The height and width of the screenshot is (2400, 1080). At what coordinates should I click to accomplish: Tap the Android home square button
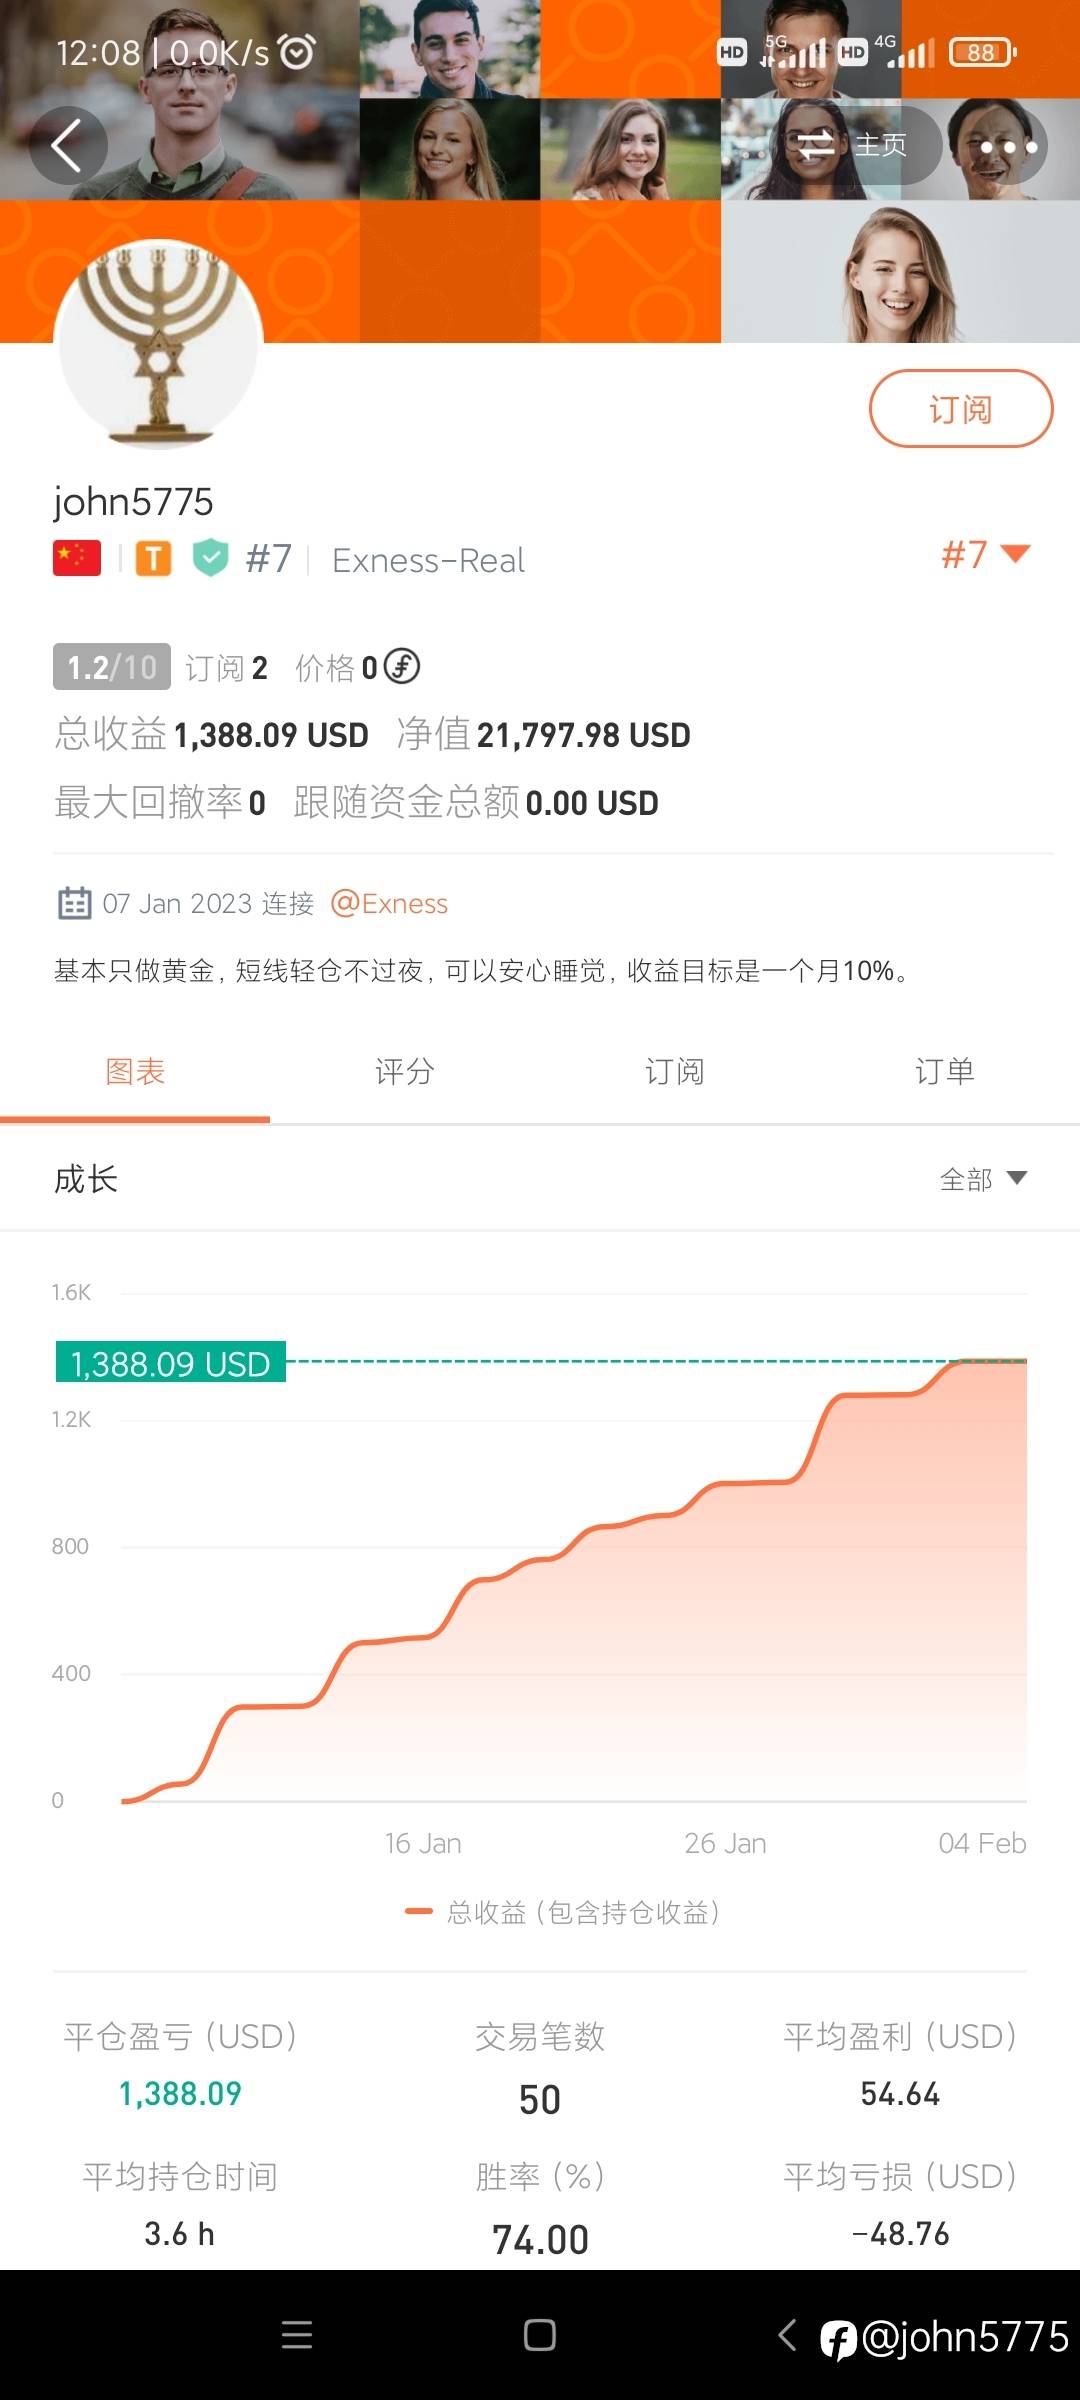tap(540, 2335)
